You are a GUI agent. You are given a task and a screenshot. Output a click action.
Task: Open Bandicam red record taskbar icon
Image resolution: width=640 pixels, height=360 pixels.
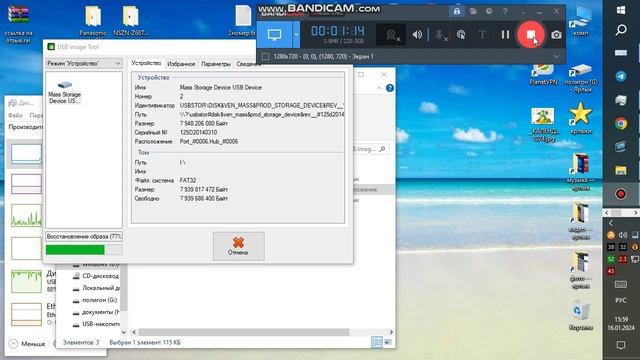tap(621, 194)
